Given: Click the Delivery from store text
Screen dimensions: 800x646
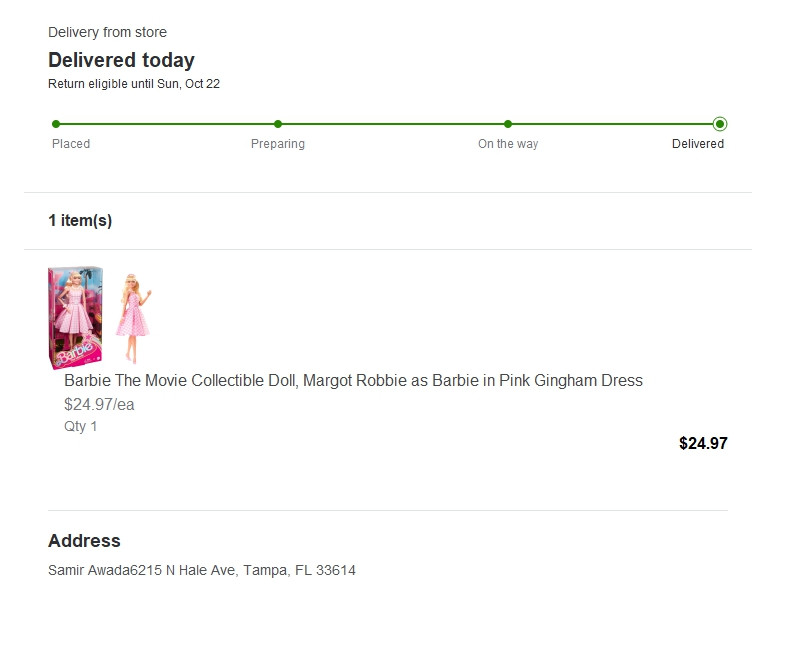Looking at the screenshot, I should (107, 32).
